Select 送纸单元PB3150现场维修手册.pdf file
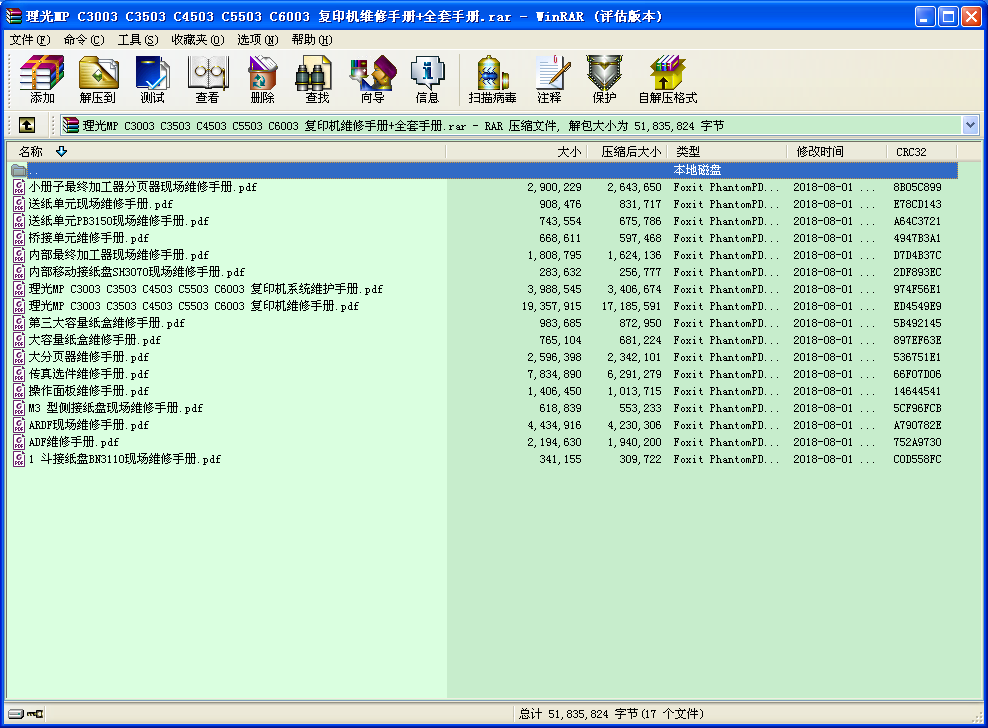 tap(118, 221)
